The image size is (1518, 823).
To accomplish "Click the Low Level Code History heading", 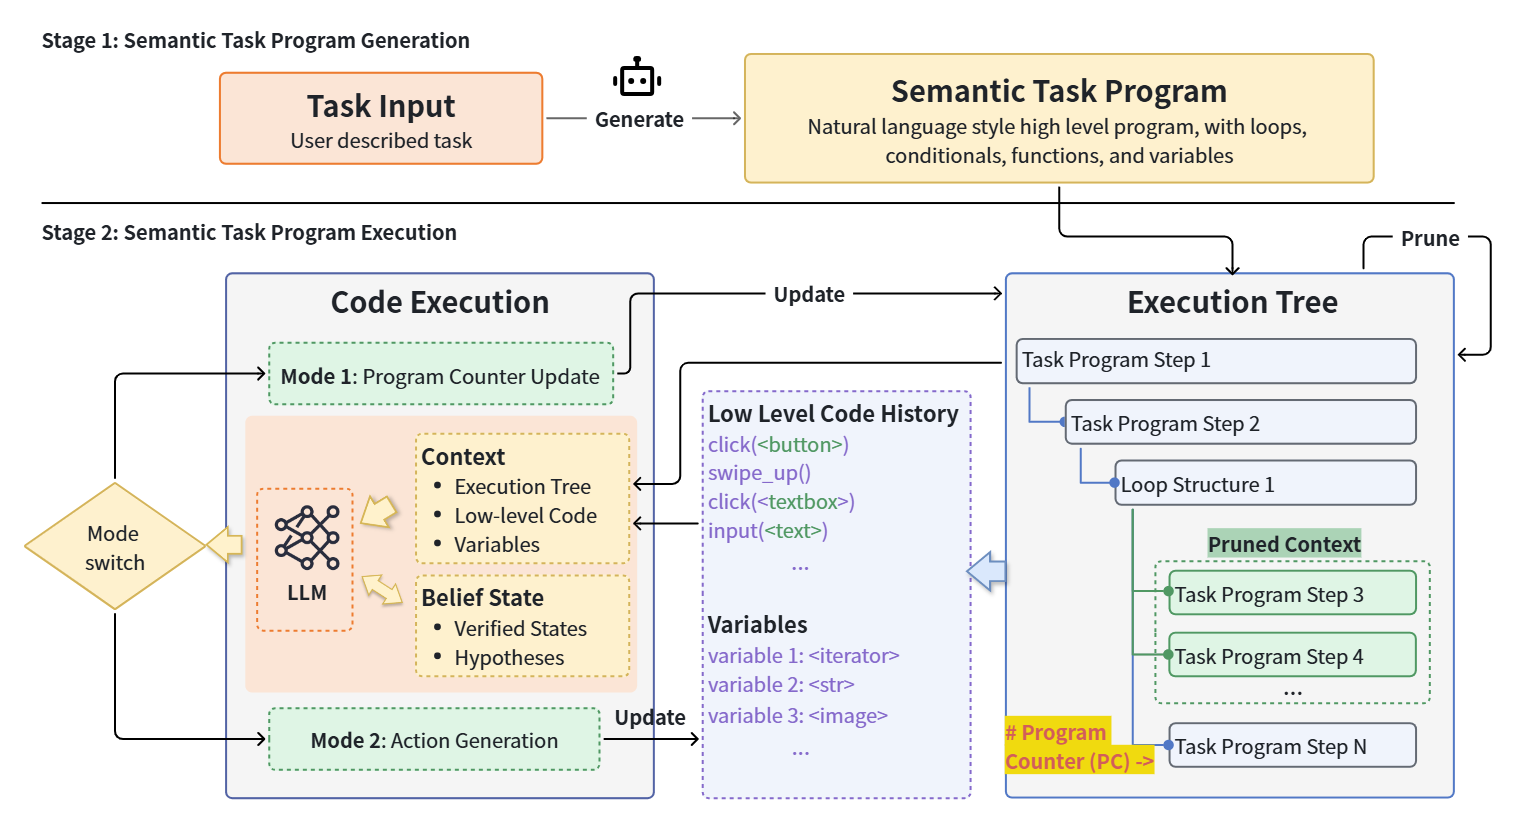I will point(833,414).
